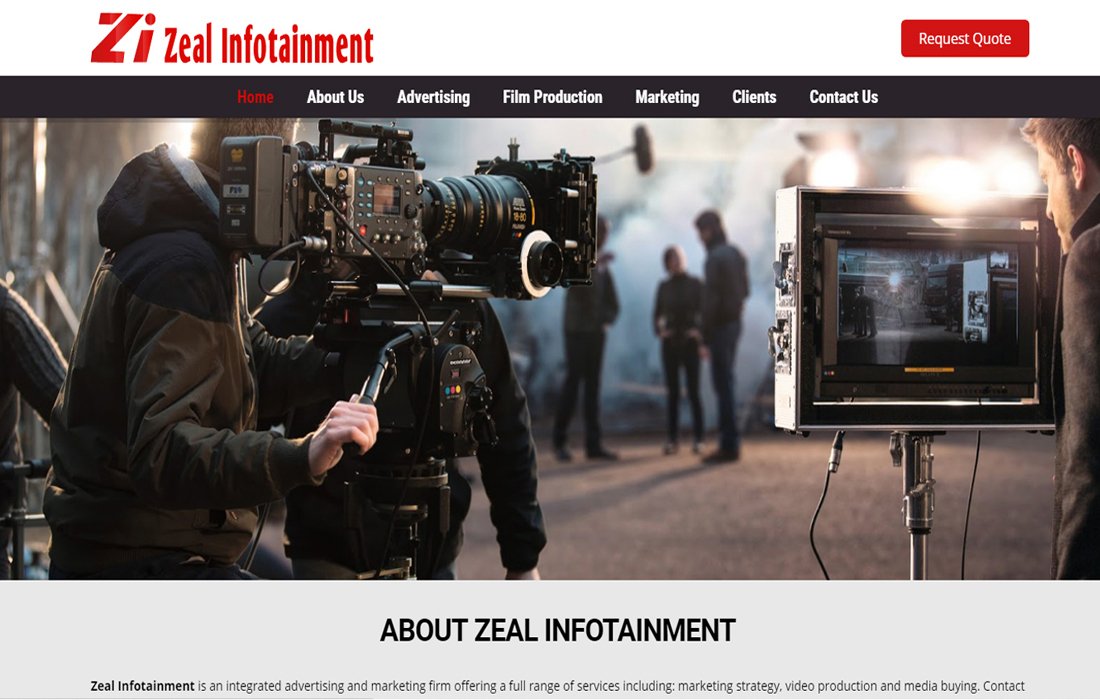The image size is (1100, 700).
Task: Click the About Zeal Infotainment heading
Action: point(558,630)
